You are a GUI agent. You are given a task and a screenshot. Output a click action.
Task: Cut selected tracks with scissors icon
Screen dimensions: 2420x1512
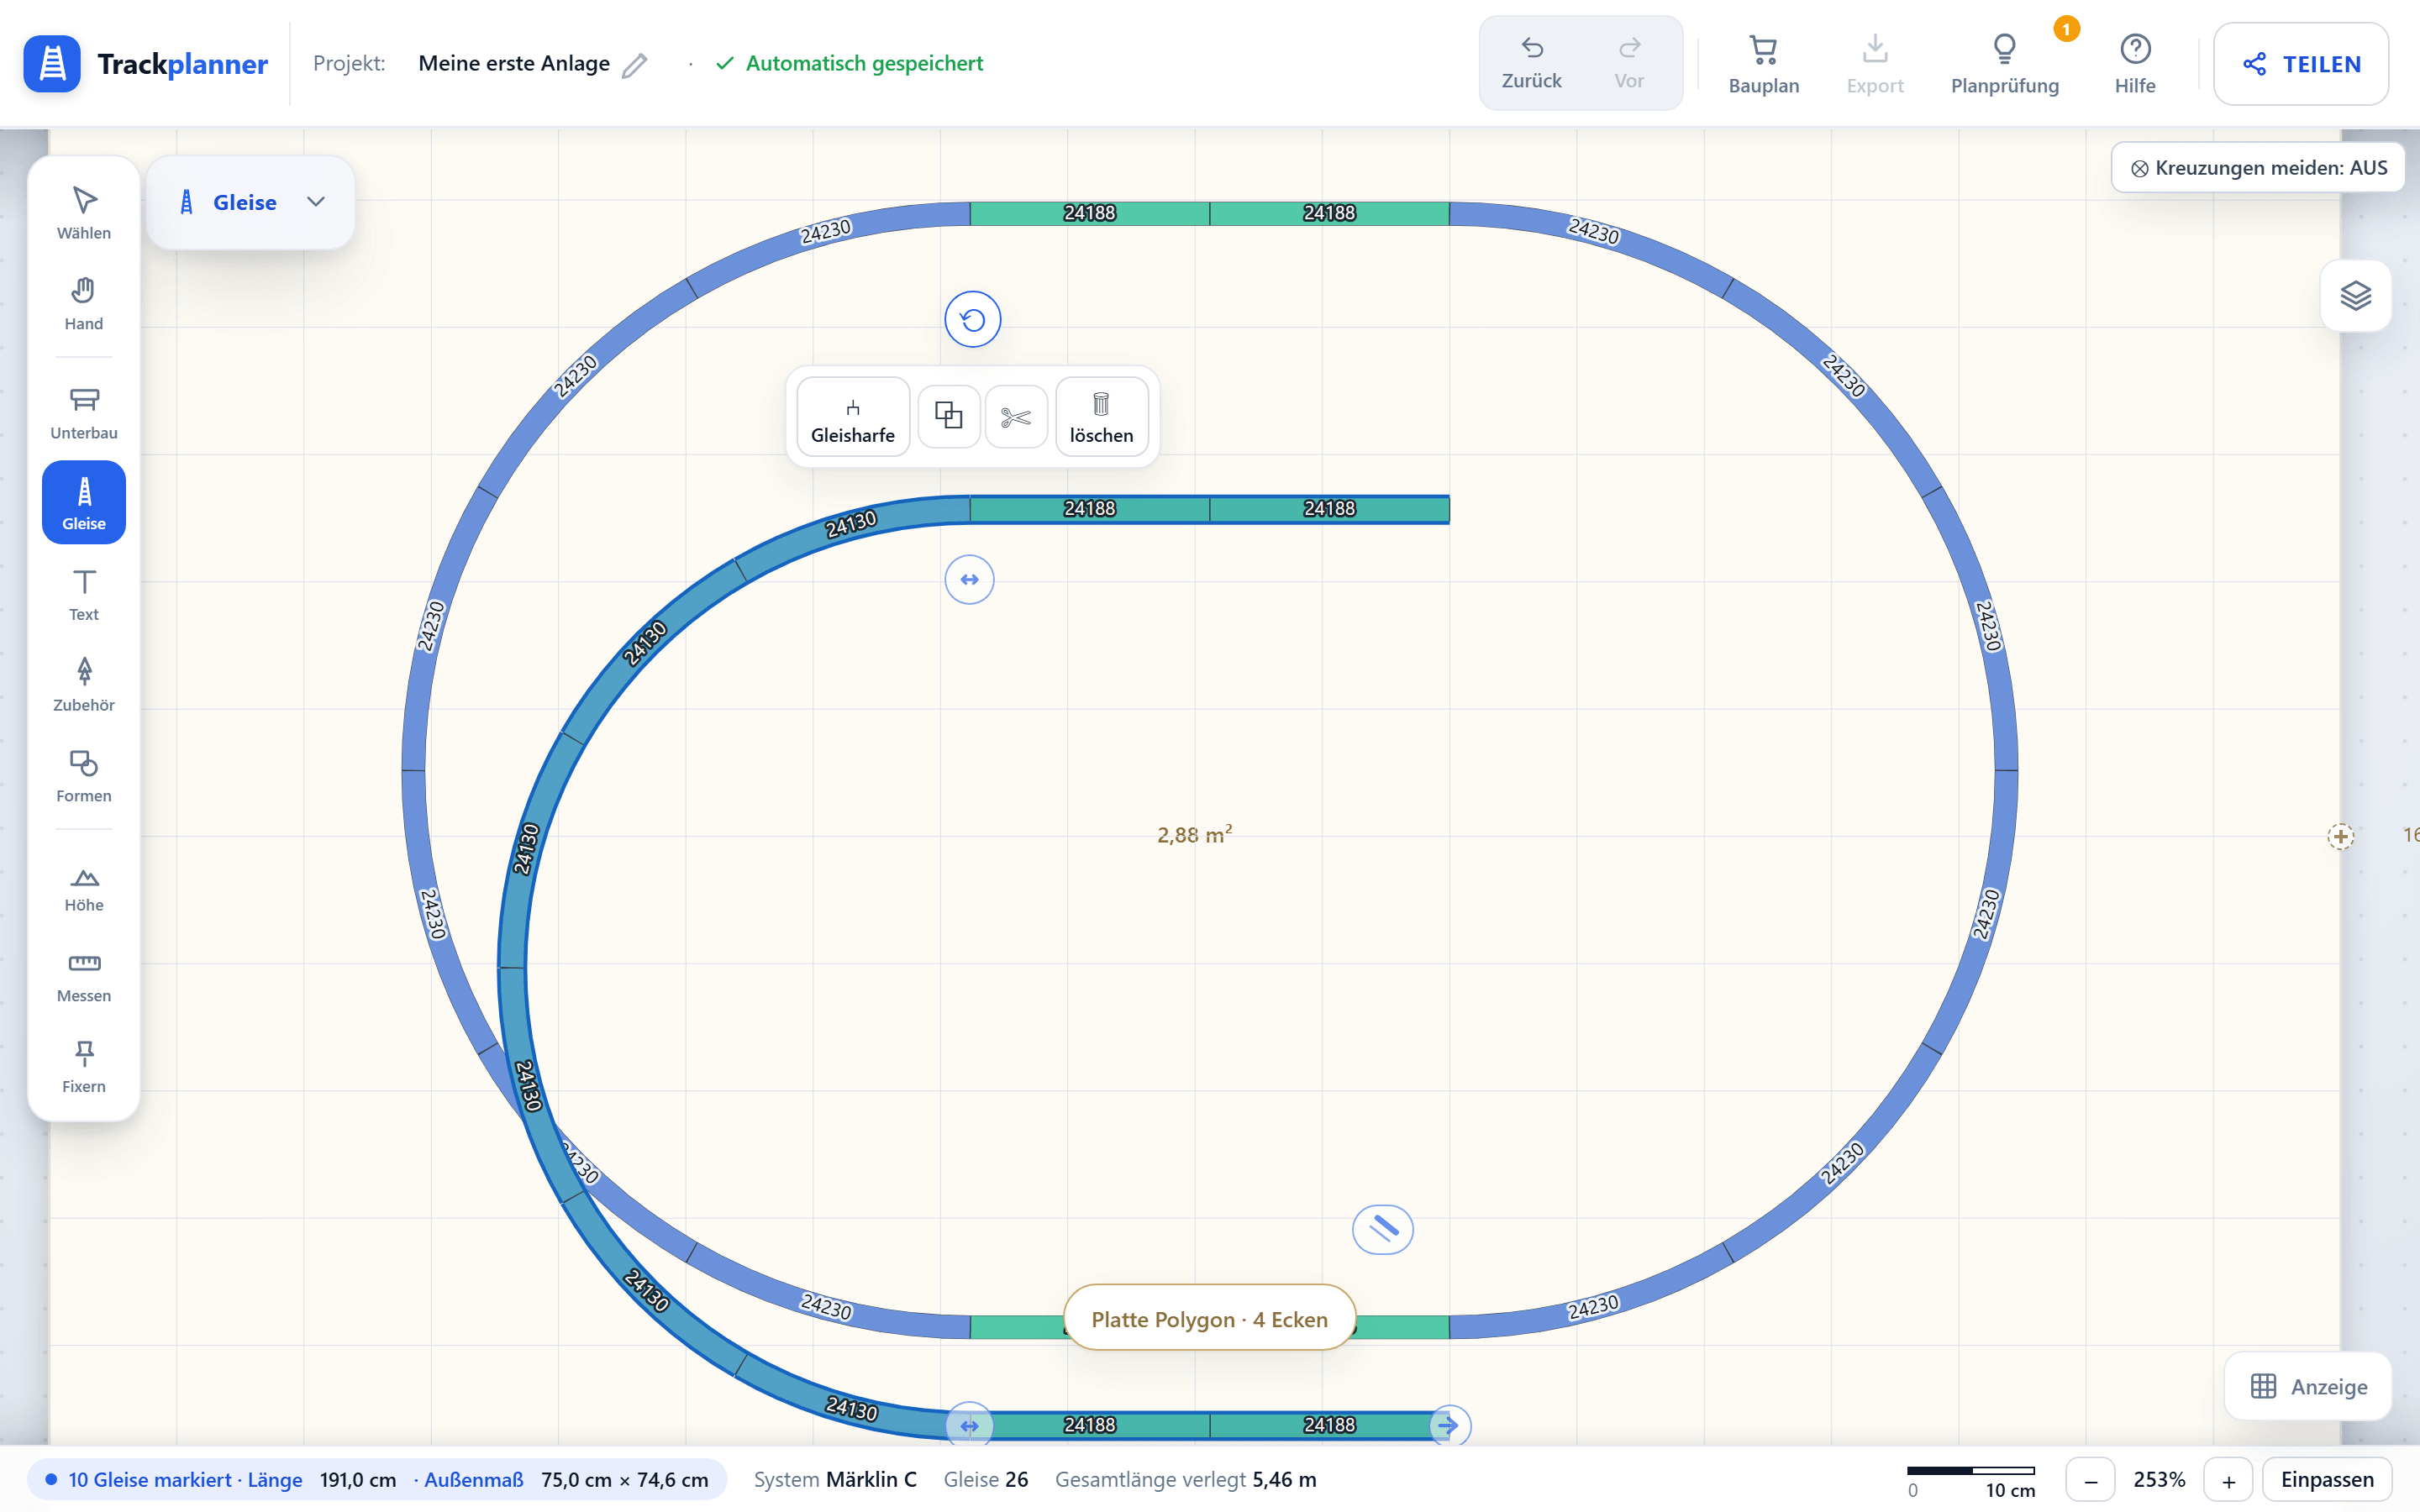tap(1016, 416)
